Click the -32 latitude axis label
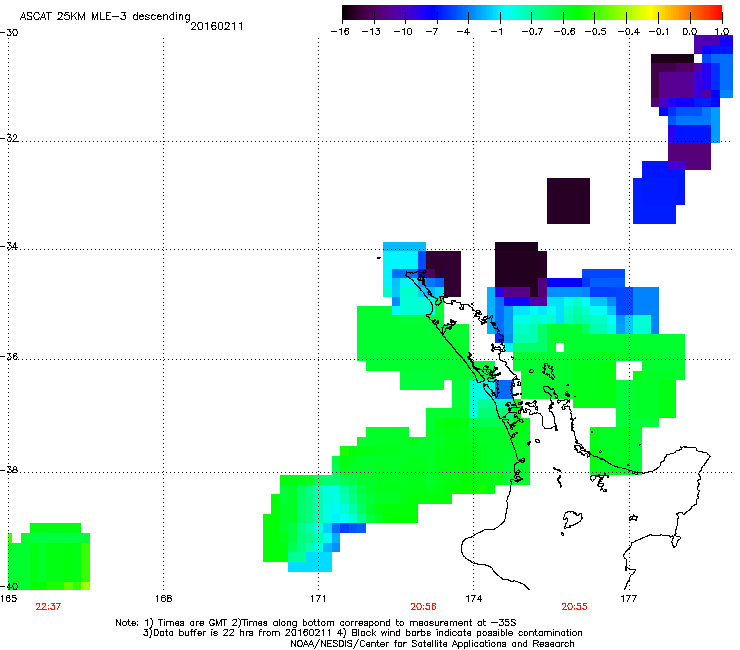740x650 pixels. (x=9, y=138)
